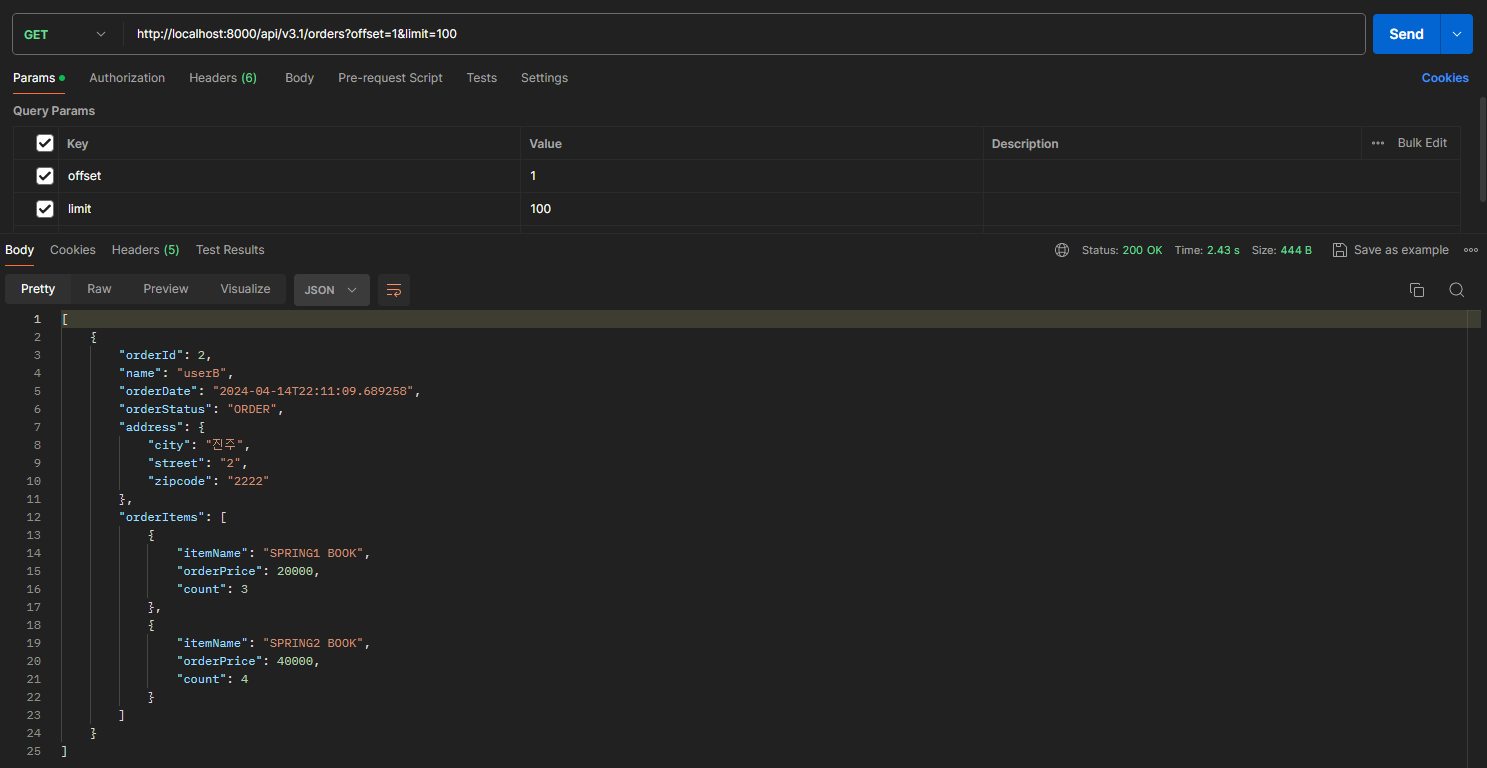The height and width of the screenshot is (768, 1487).
Task: Open the GET method dropdown
Action: [x=66, y=34]
